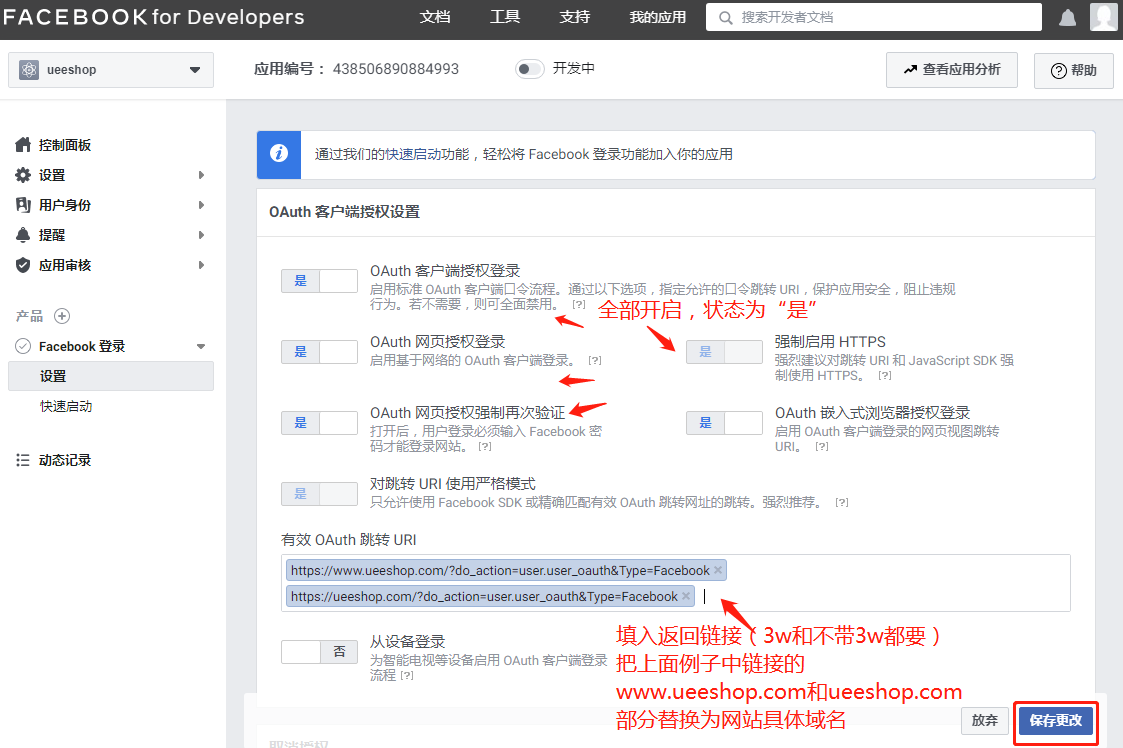This screenshot has width=1123, height=748.
Task: Click the blue info icon in banner
Action: click(279, 154)
